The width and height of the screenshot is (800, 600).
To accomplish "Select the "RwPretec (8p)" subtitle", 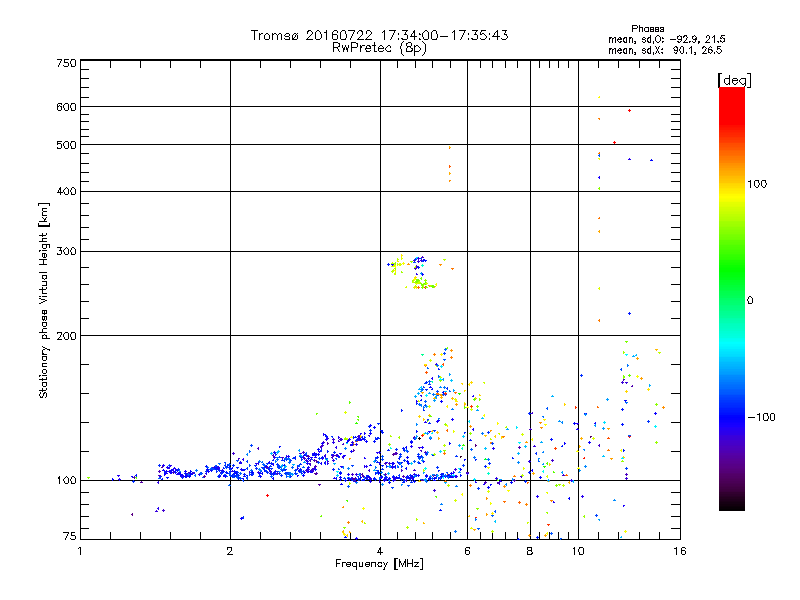I will pos(379,48).
